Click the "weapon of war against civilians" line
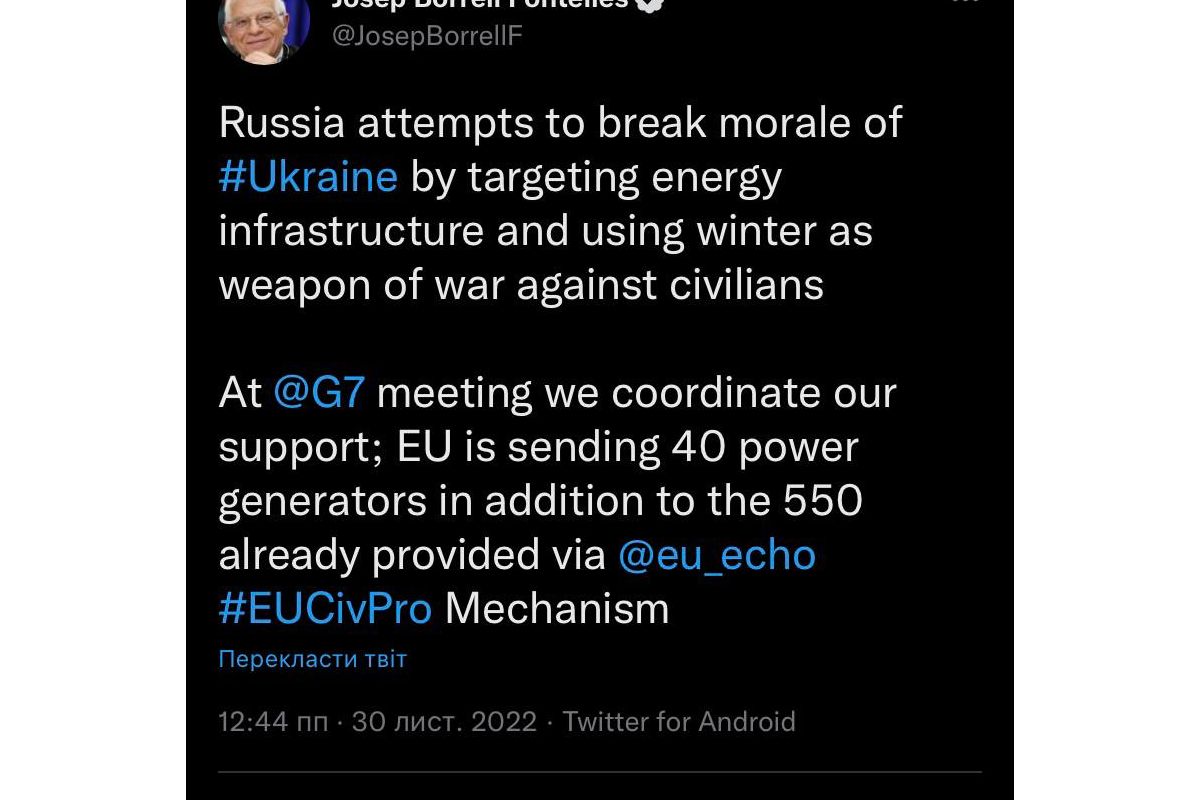 click(x=521, y=285)
